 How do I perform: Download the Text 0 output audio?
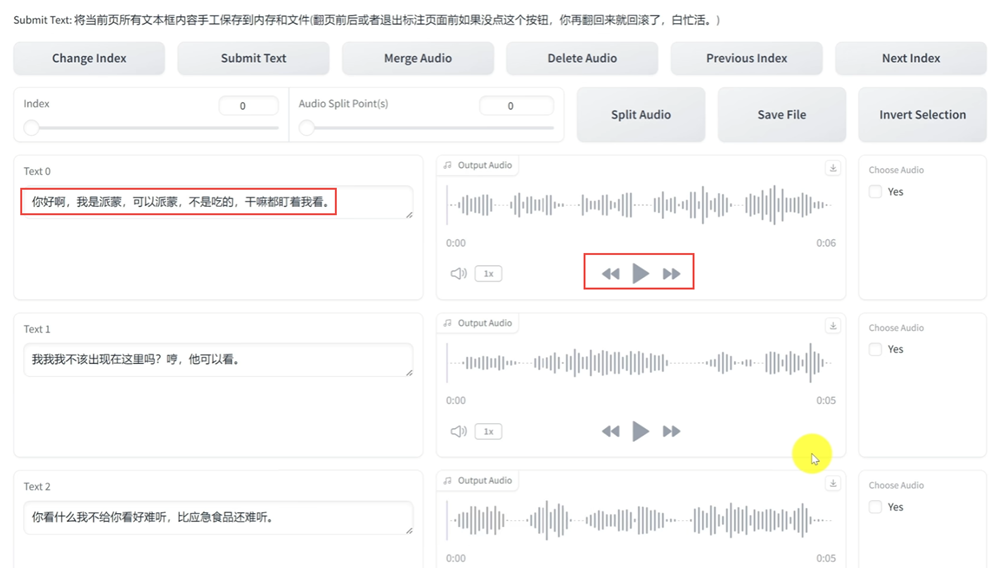pyautogui.click(x=832, y=168)
